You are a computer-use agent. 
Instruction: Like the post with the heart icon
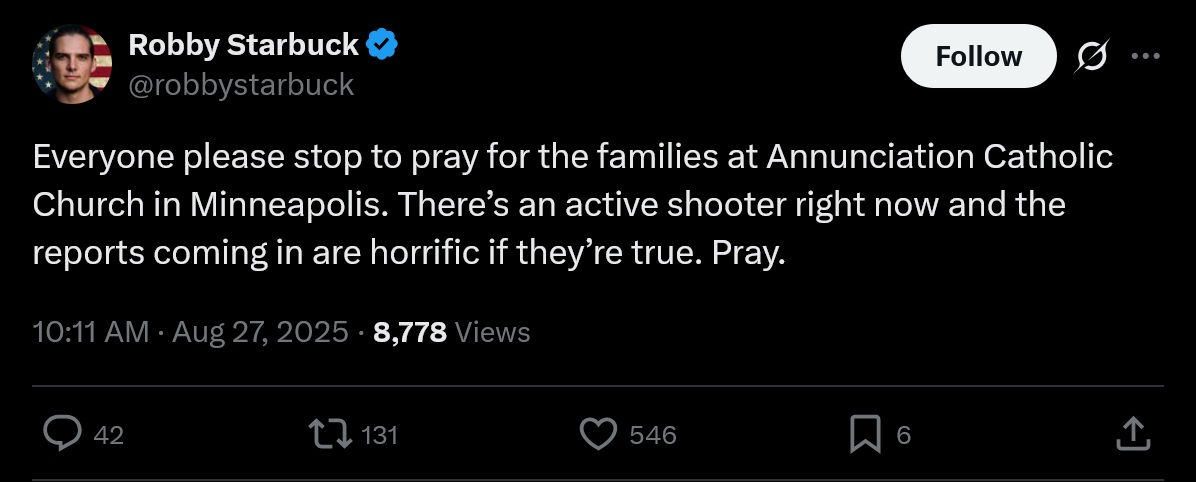[x=598, y=434]
